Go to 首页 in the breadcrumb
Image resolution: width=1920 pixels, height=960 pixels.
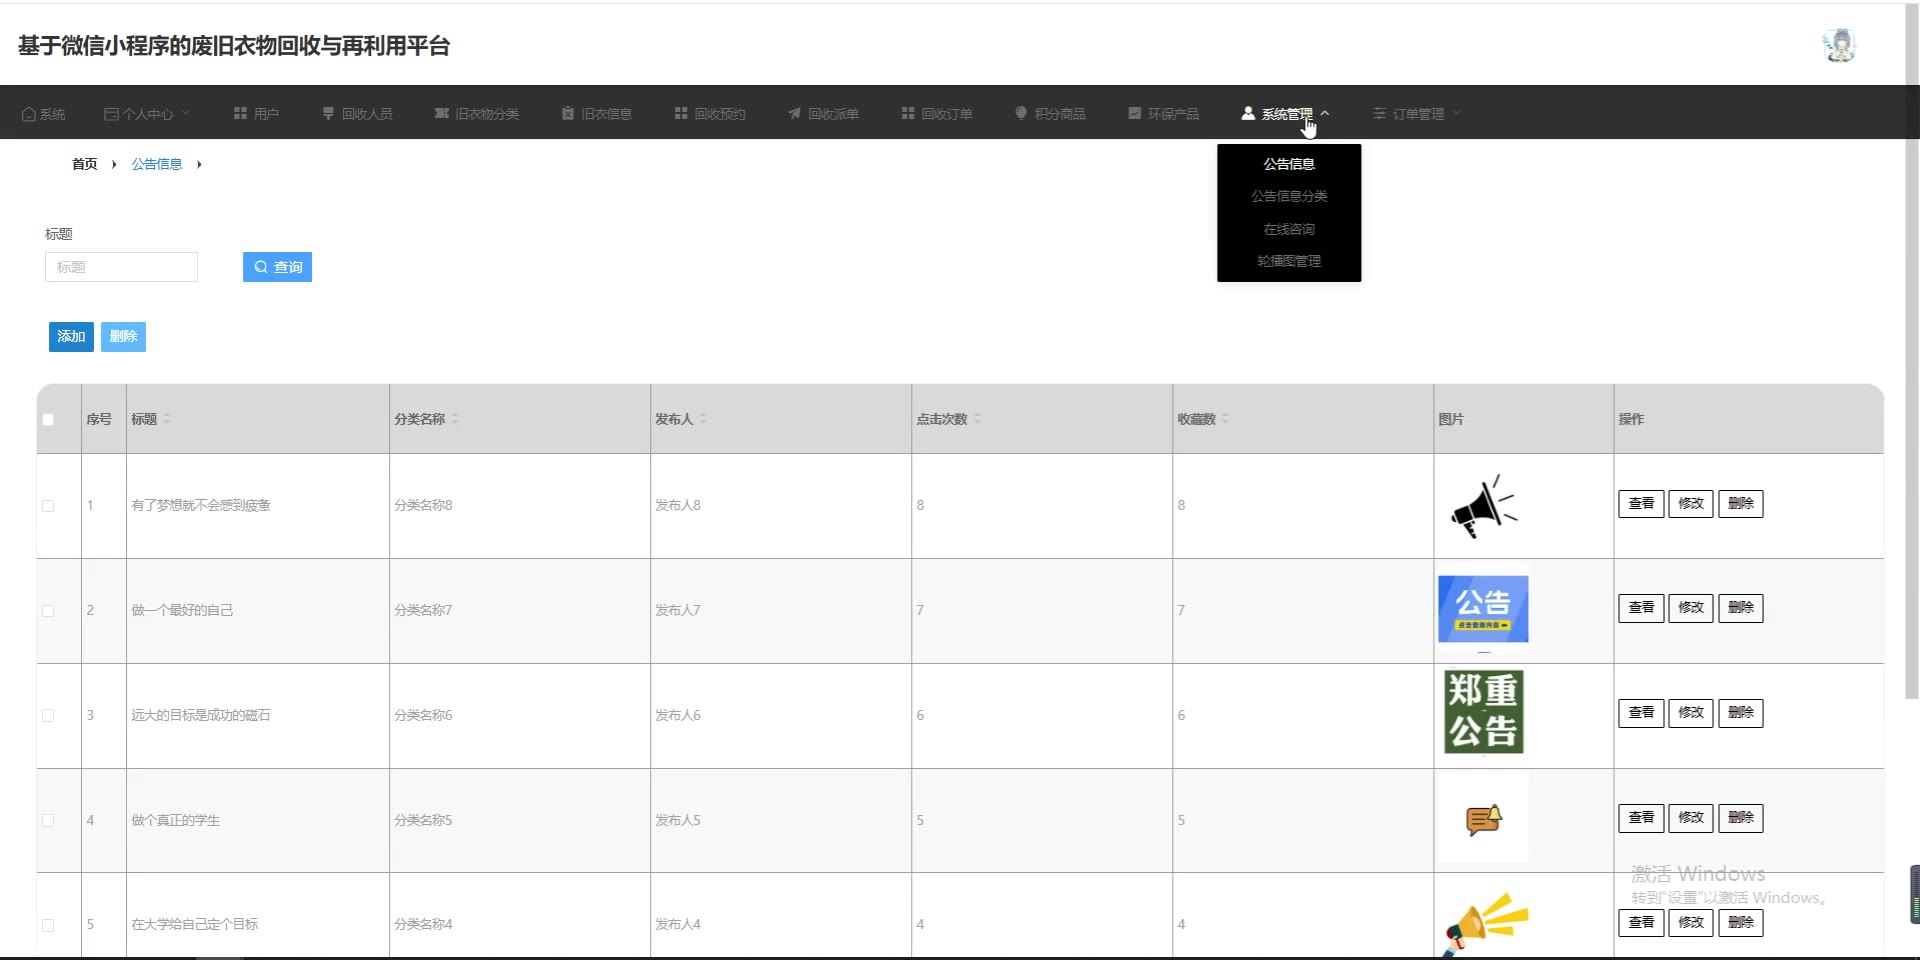point(85,164)
